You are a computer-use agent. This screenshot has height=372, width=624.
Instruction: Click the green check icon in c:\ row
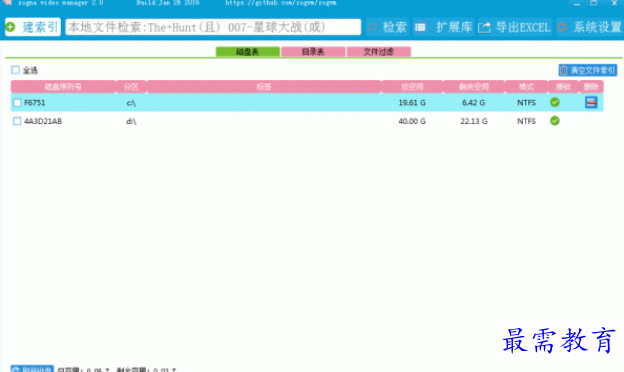click(555, 102)
